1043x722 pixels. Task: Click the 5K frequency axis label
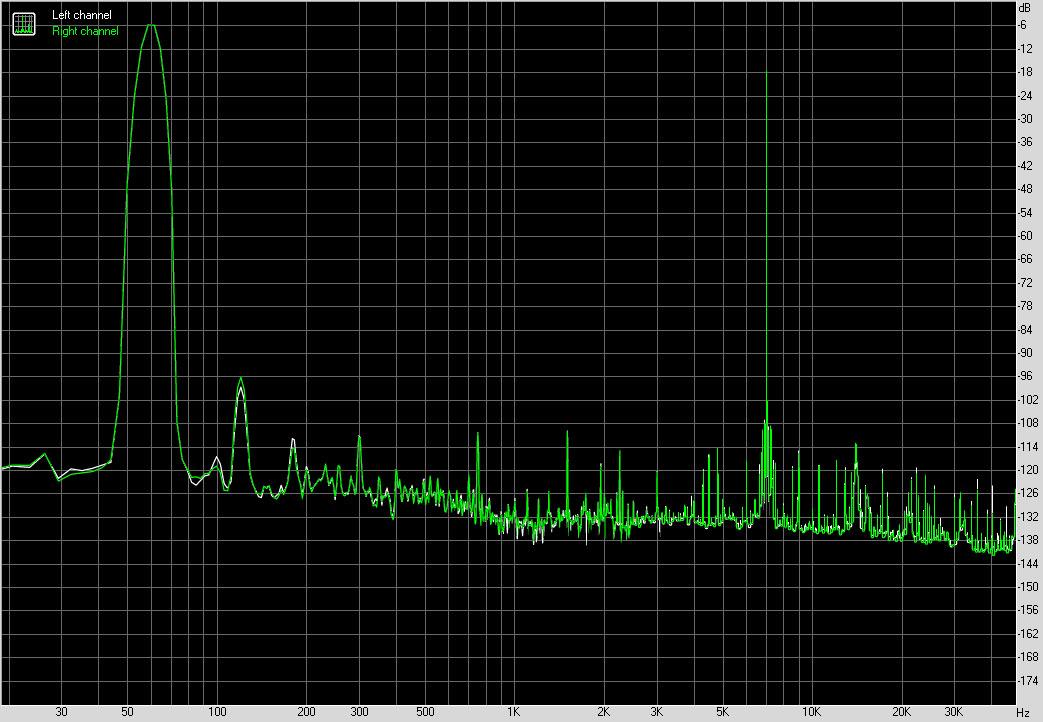(722, 712)
